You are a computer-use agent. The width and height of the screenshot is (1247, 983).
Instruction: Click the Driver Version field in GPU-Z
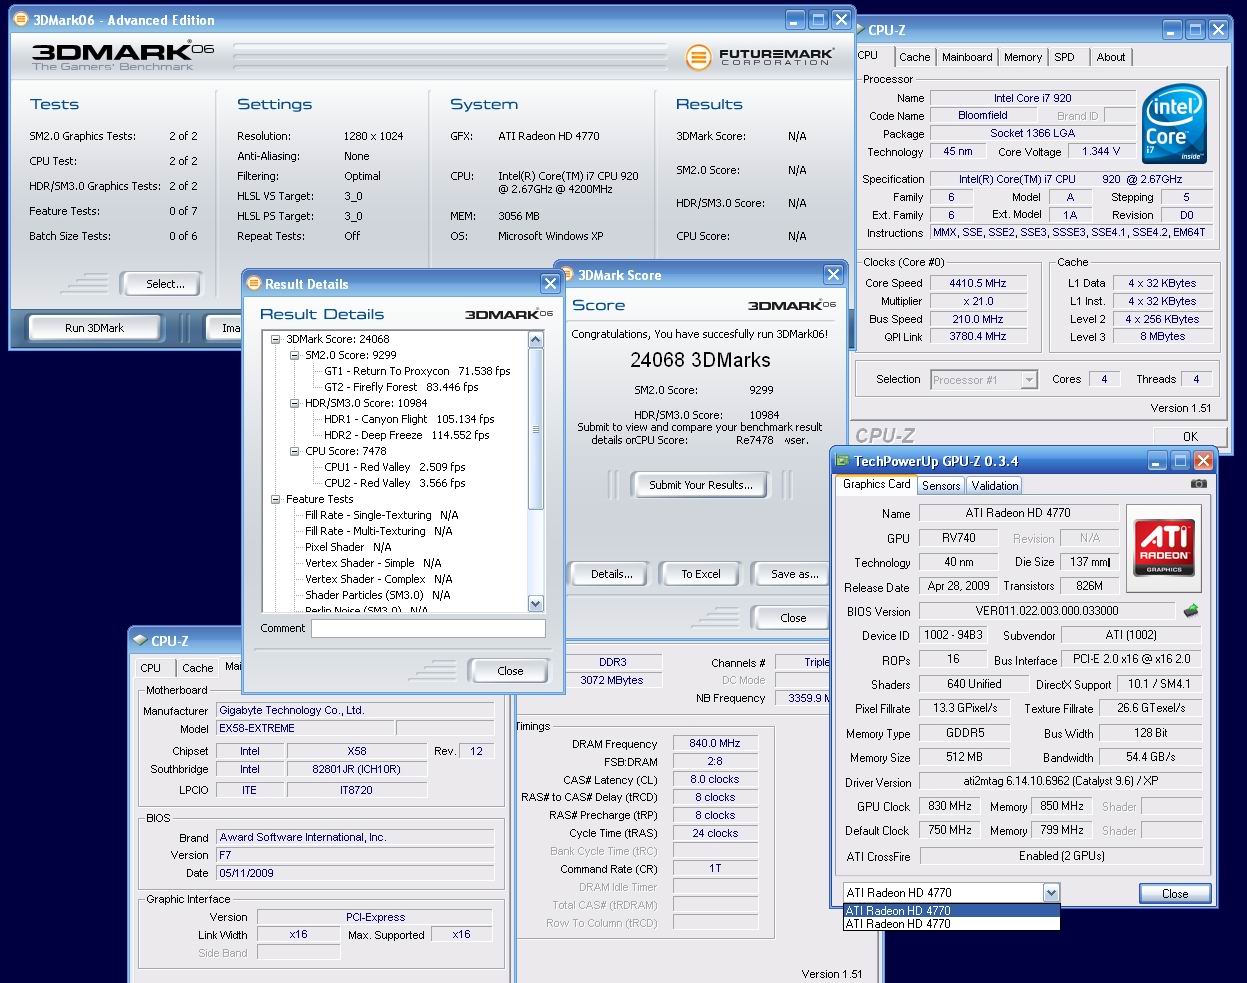(1060, 782)
